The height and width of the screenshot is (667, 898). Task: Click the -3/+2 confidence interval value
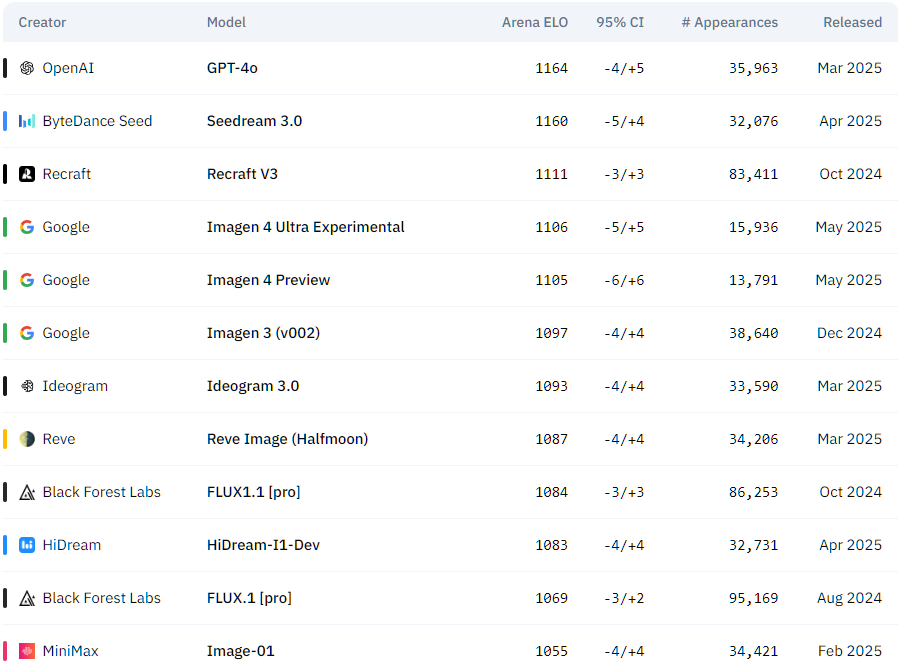tap(624, 598)
